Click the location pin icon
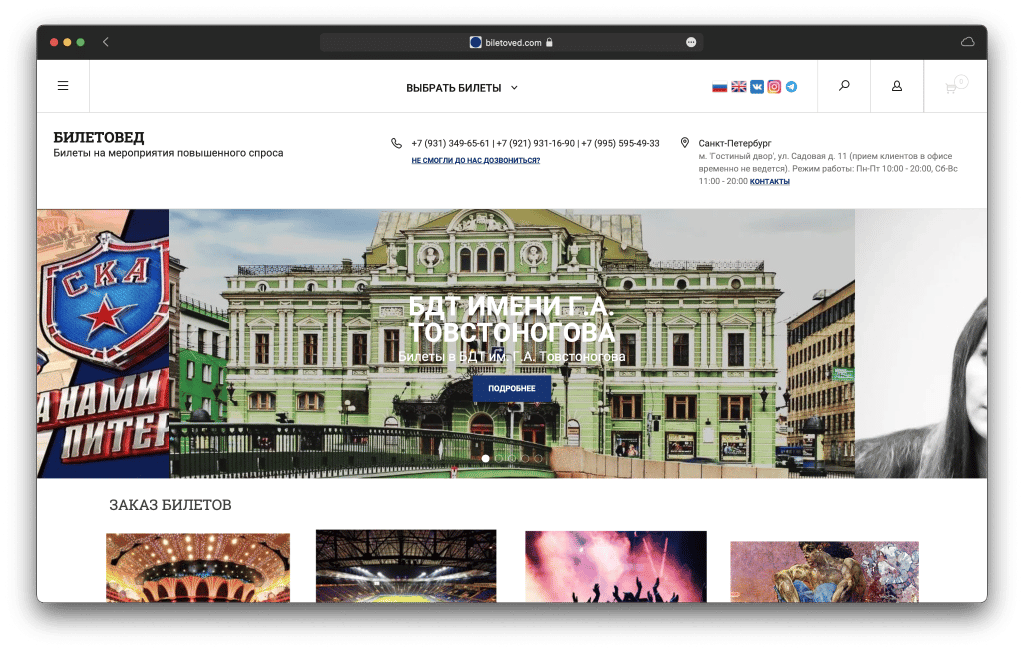Viewport: 1024px width, 651px height. (684, 142)
